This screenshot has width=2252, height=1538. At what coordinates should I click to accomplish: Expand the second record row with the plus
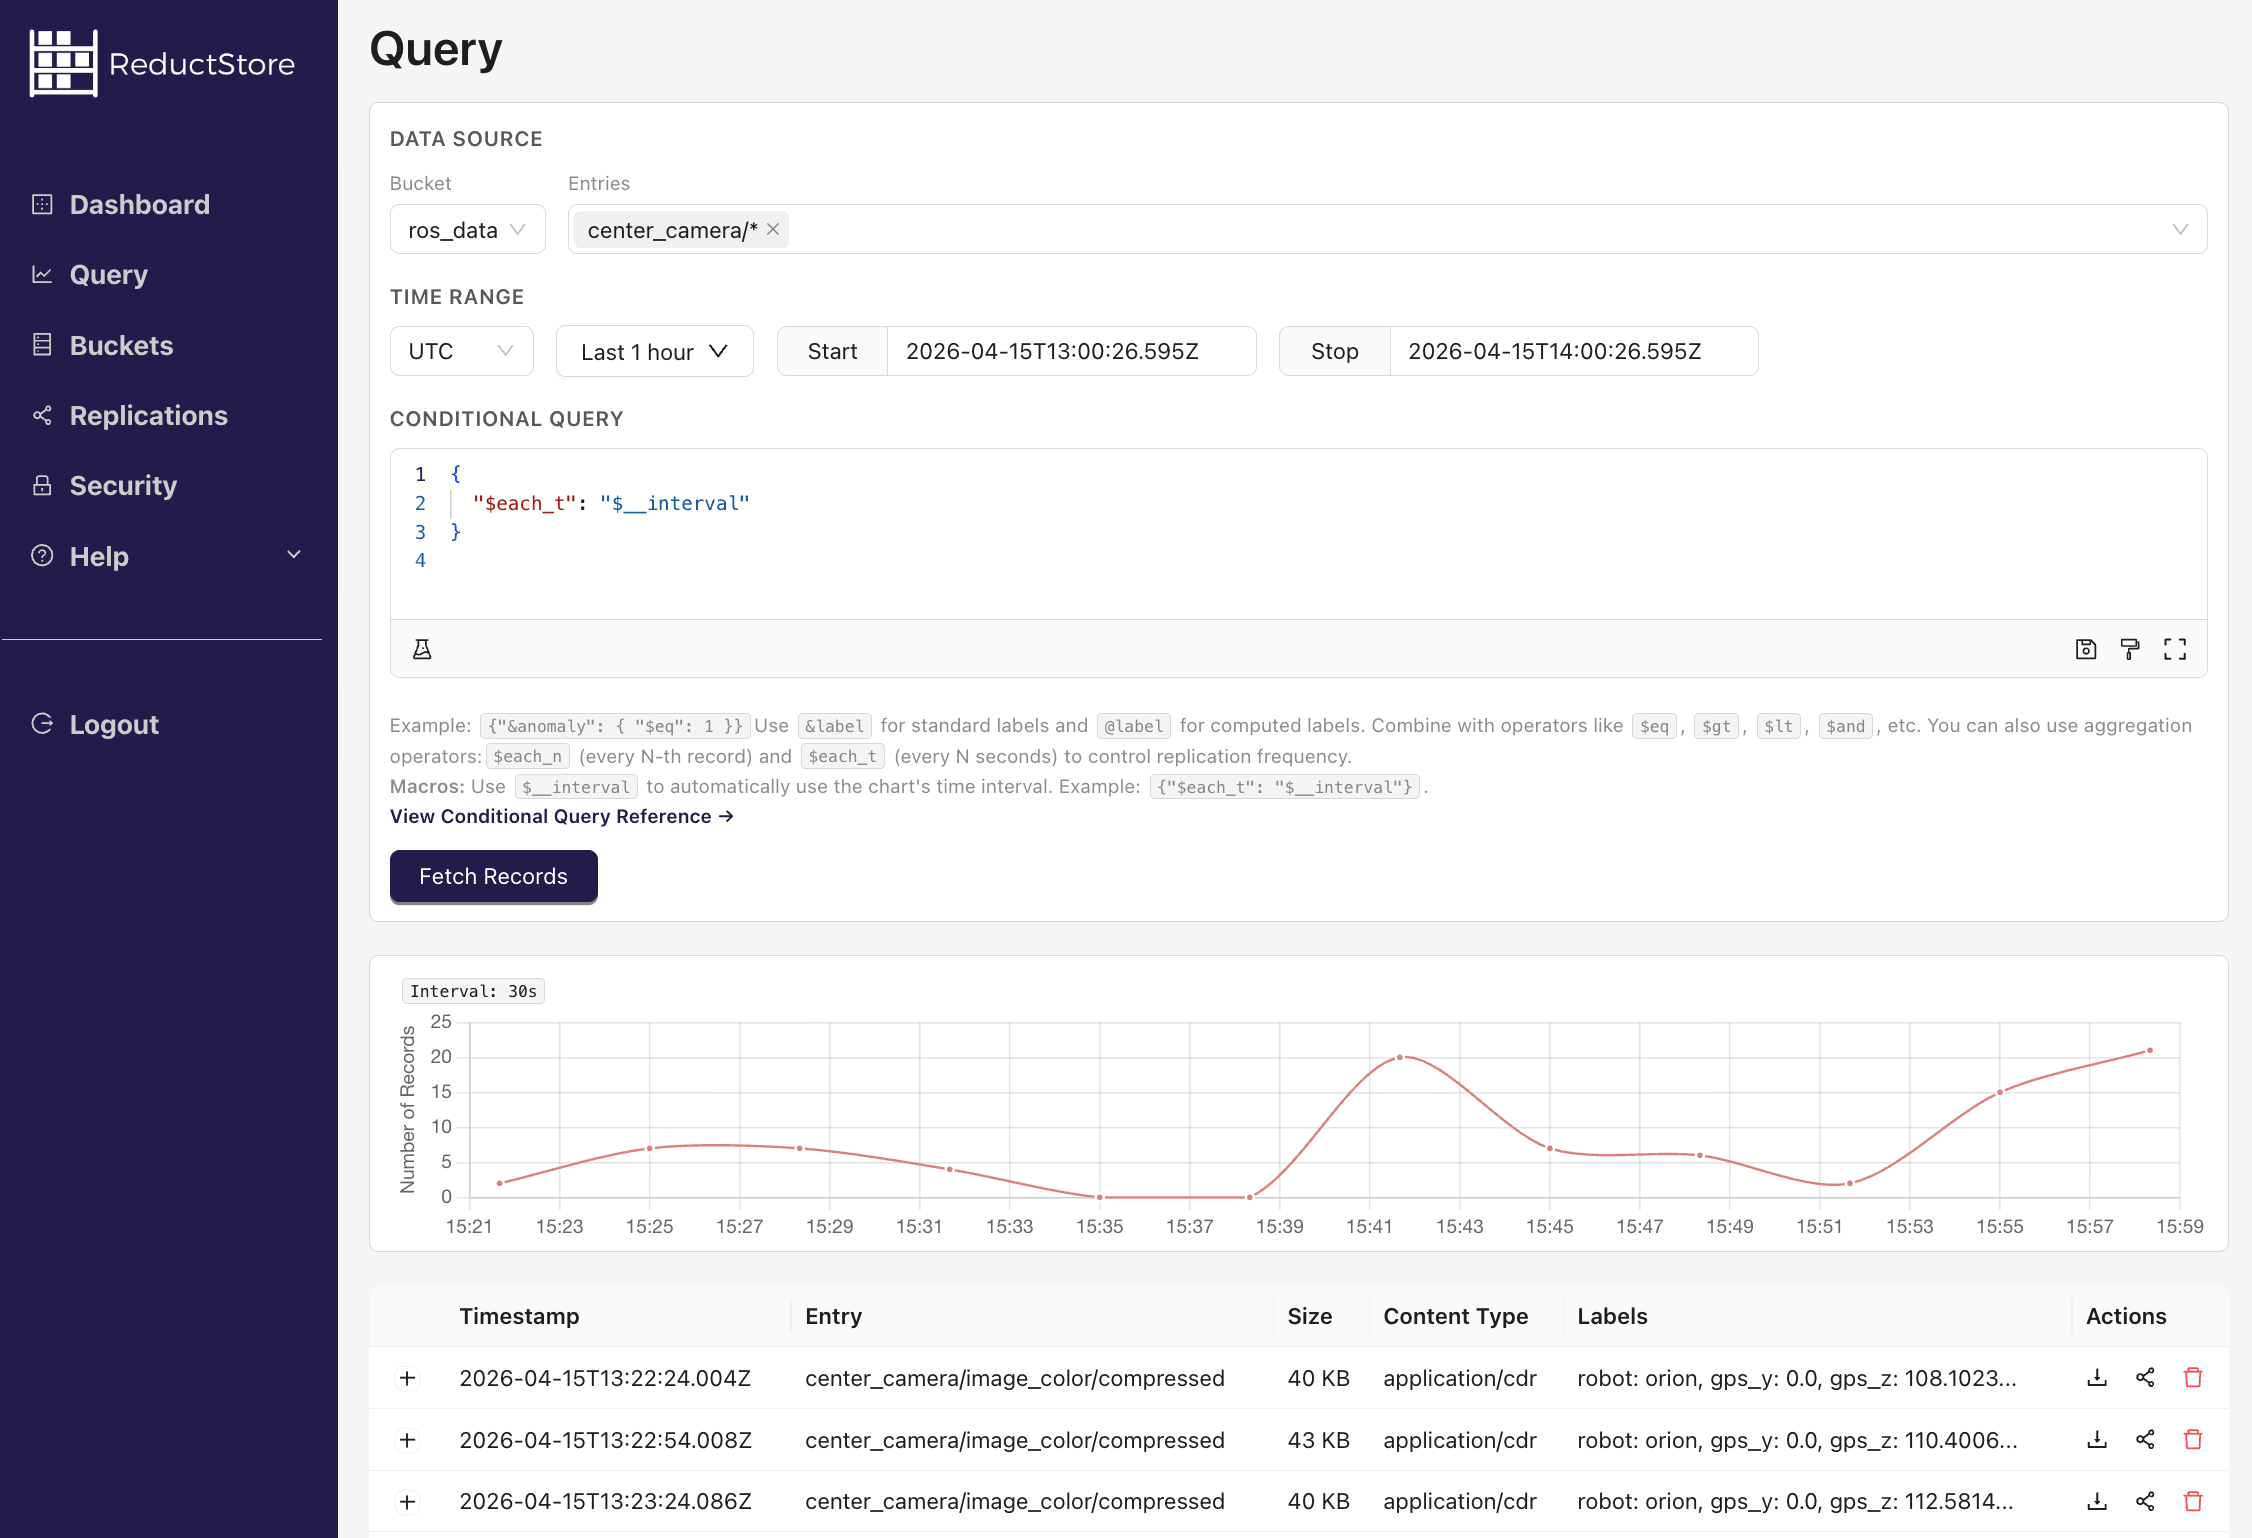coord(407,1440)
